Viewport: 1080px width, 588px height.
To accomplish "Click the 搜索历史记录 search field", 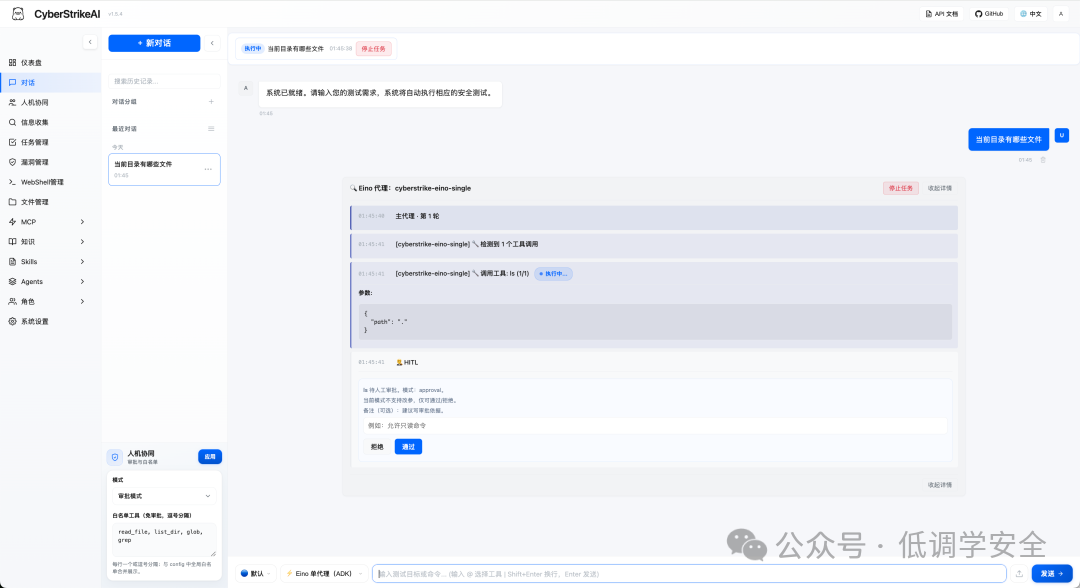I will coord(164,81).
